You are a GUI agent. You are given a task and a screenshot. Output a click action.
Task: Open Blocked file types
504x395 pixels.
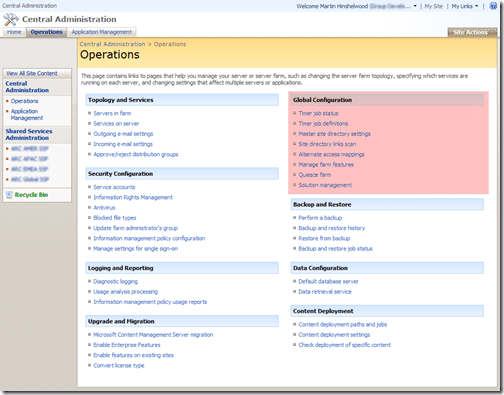click(x=115, y=218)
